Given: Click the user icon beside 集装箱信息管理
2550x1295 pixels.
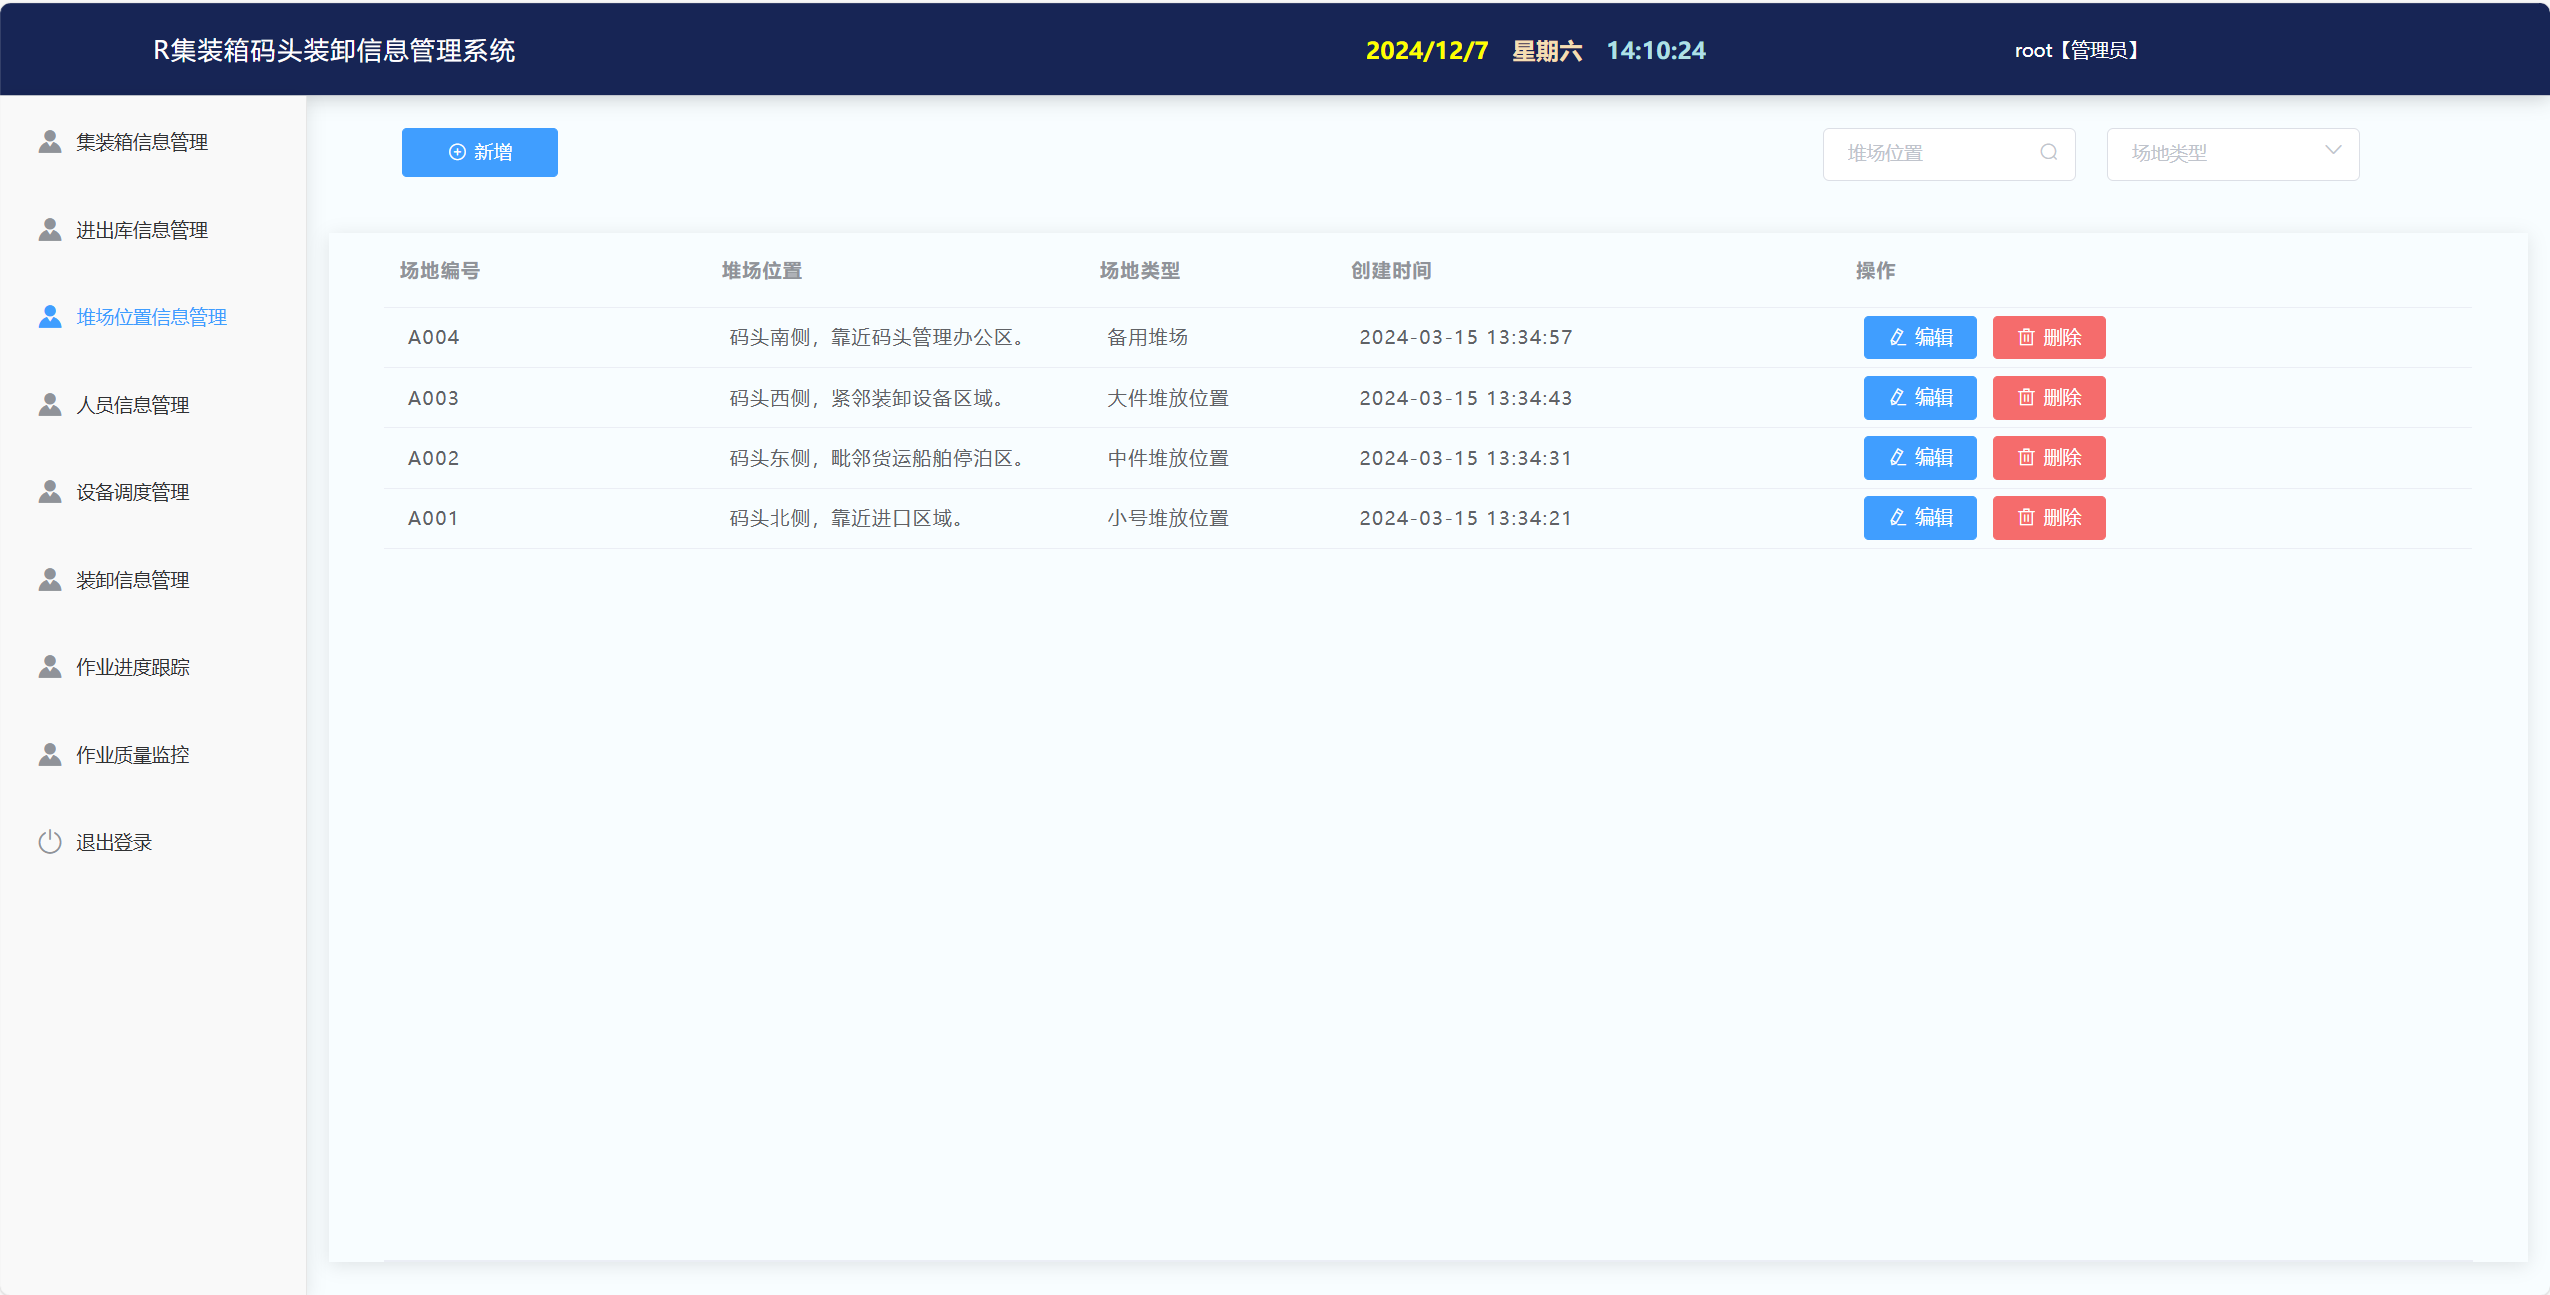Looking at the screenshot, I should coord(50,142).
